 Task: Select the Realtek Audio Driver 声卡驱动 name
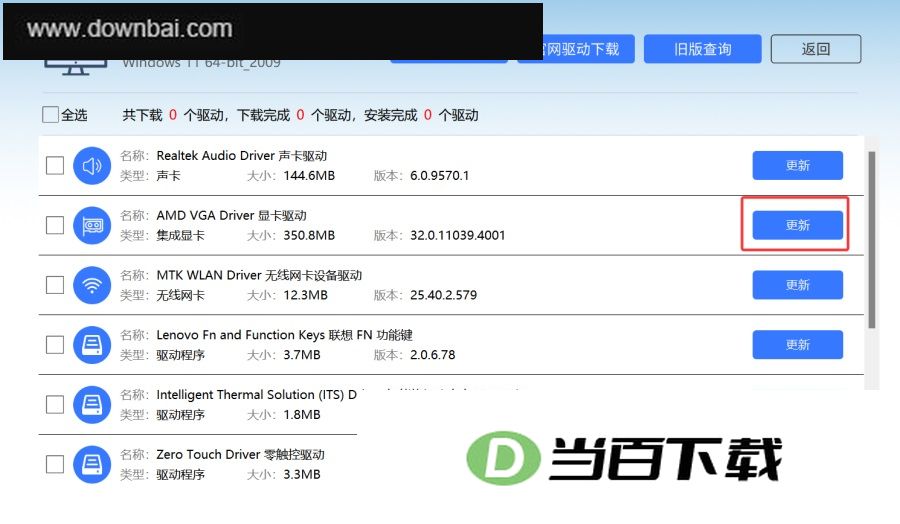click(242, 156)
